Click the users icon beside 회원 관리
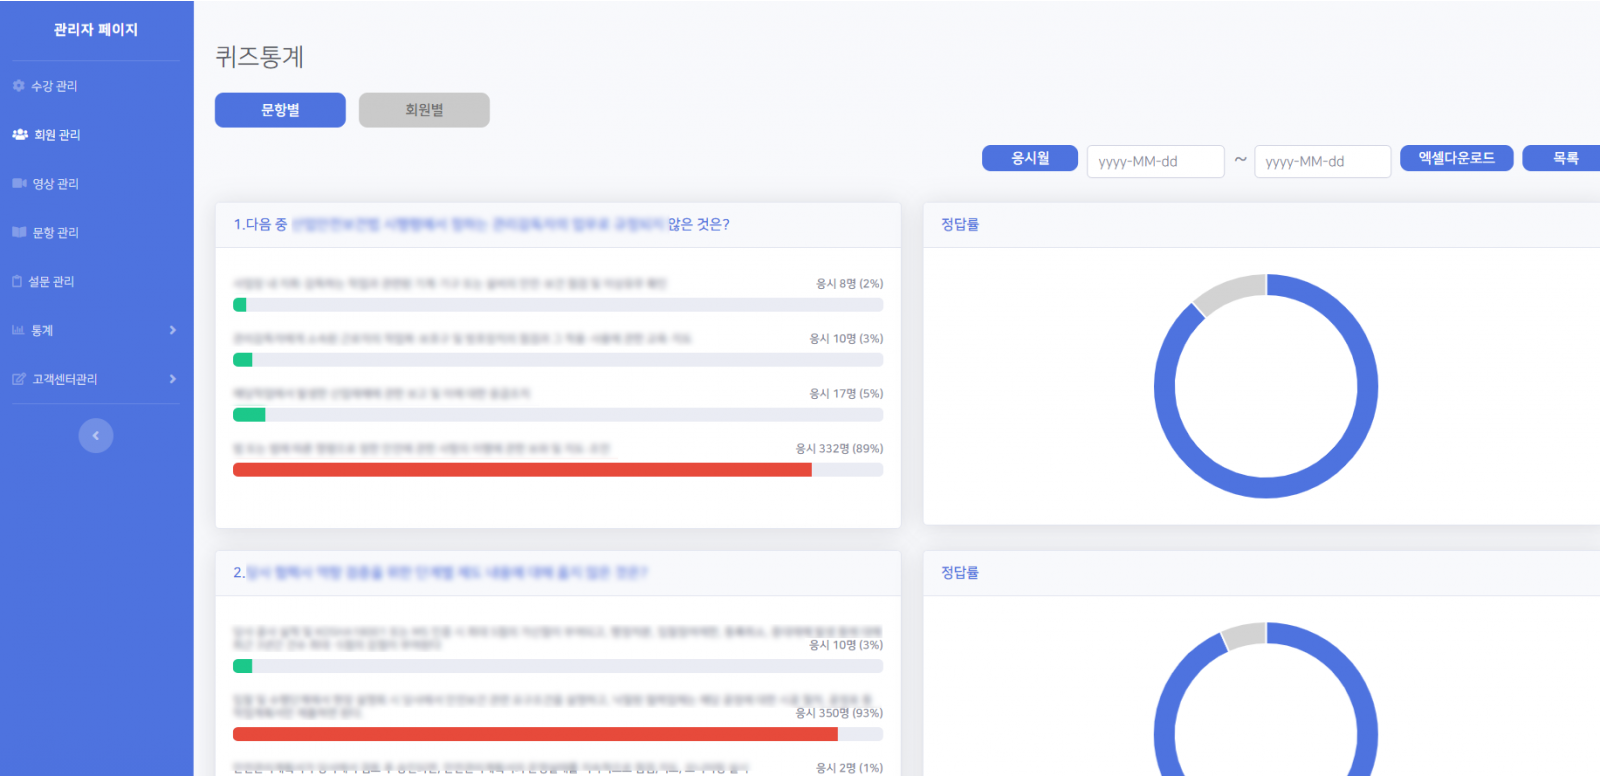Image resolution: width=1600 pixels, height=776 pixels. [x=19, y=134]
